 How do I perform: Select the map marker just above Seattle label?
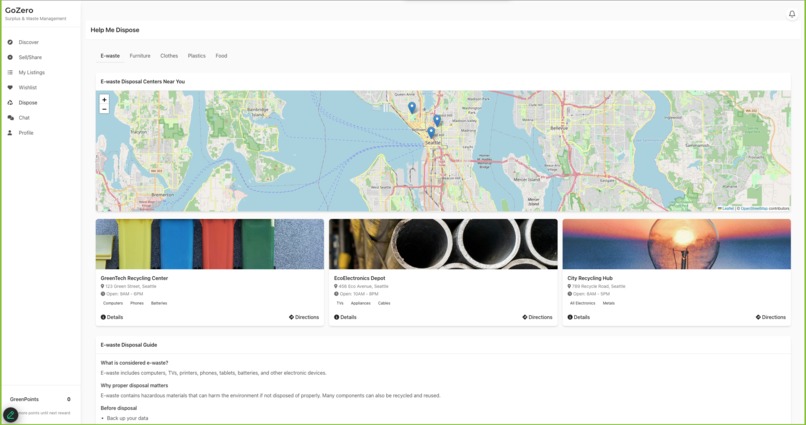(x=431, y=133)
